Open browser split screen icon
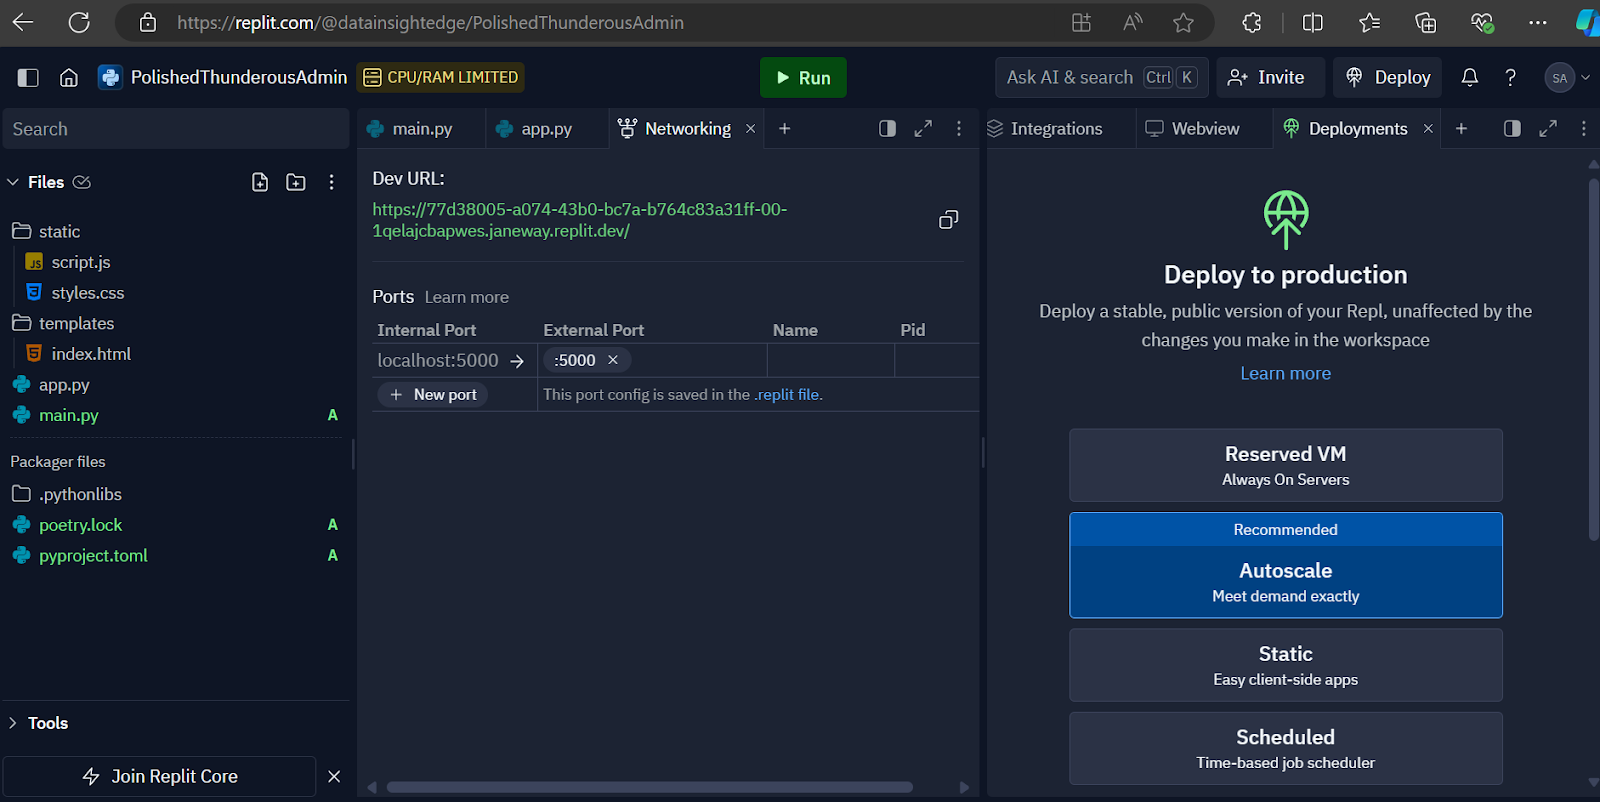Image resolution: width=1600 pixels, height=802 pixels. tap(1313, 22)
